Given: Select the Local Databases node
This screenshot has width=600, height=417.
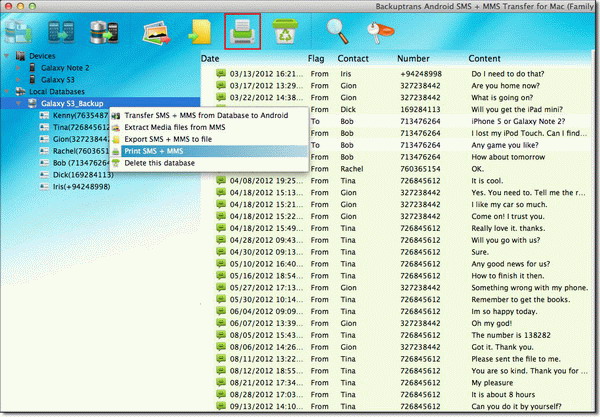Looking at the screenshot, I should (57, 91).
